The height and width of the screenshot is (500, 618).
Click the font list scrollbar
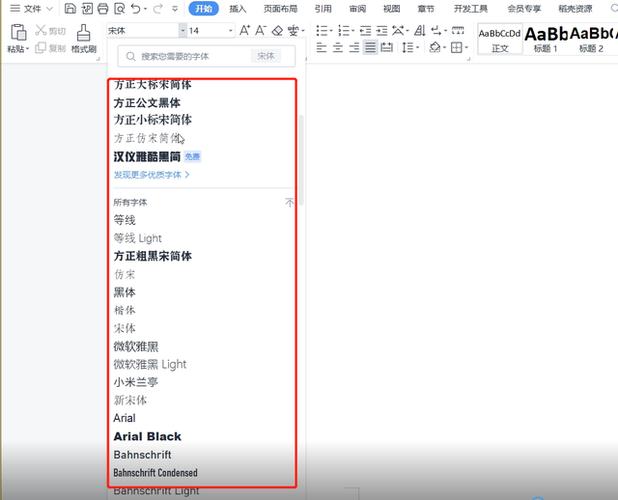301,160
